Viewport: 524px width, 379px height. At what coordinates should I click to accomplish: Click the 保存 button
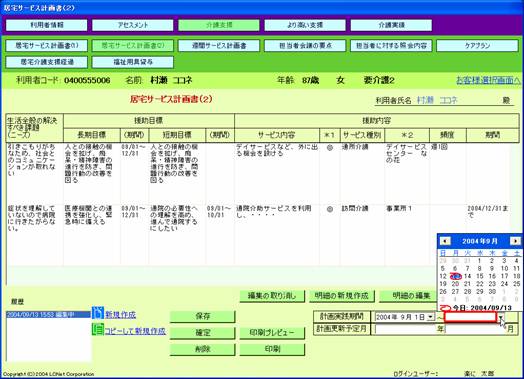pos(203,317)
